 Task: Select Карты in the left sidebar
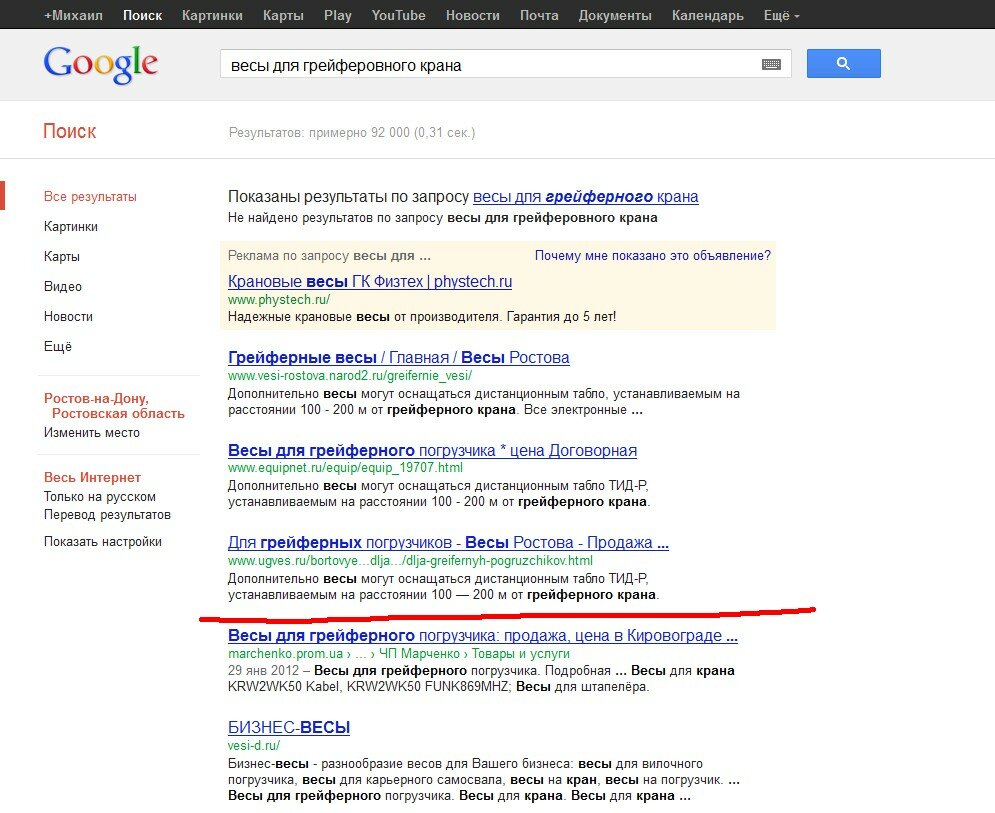(62, 256)
